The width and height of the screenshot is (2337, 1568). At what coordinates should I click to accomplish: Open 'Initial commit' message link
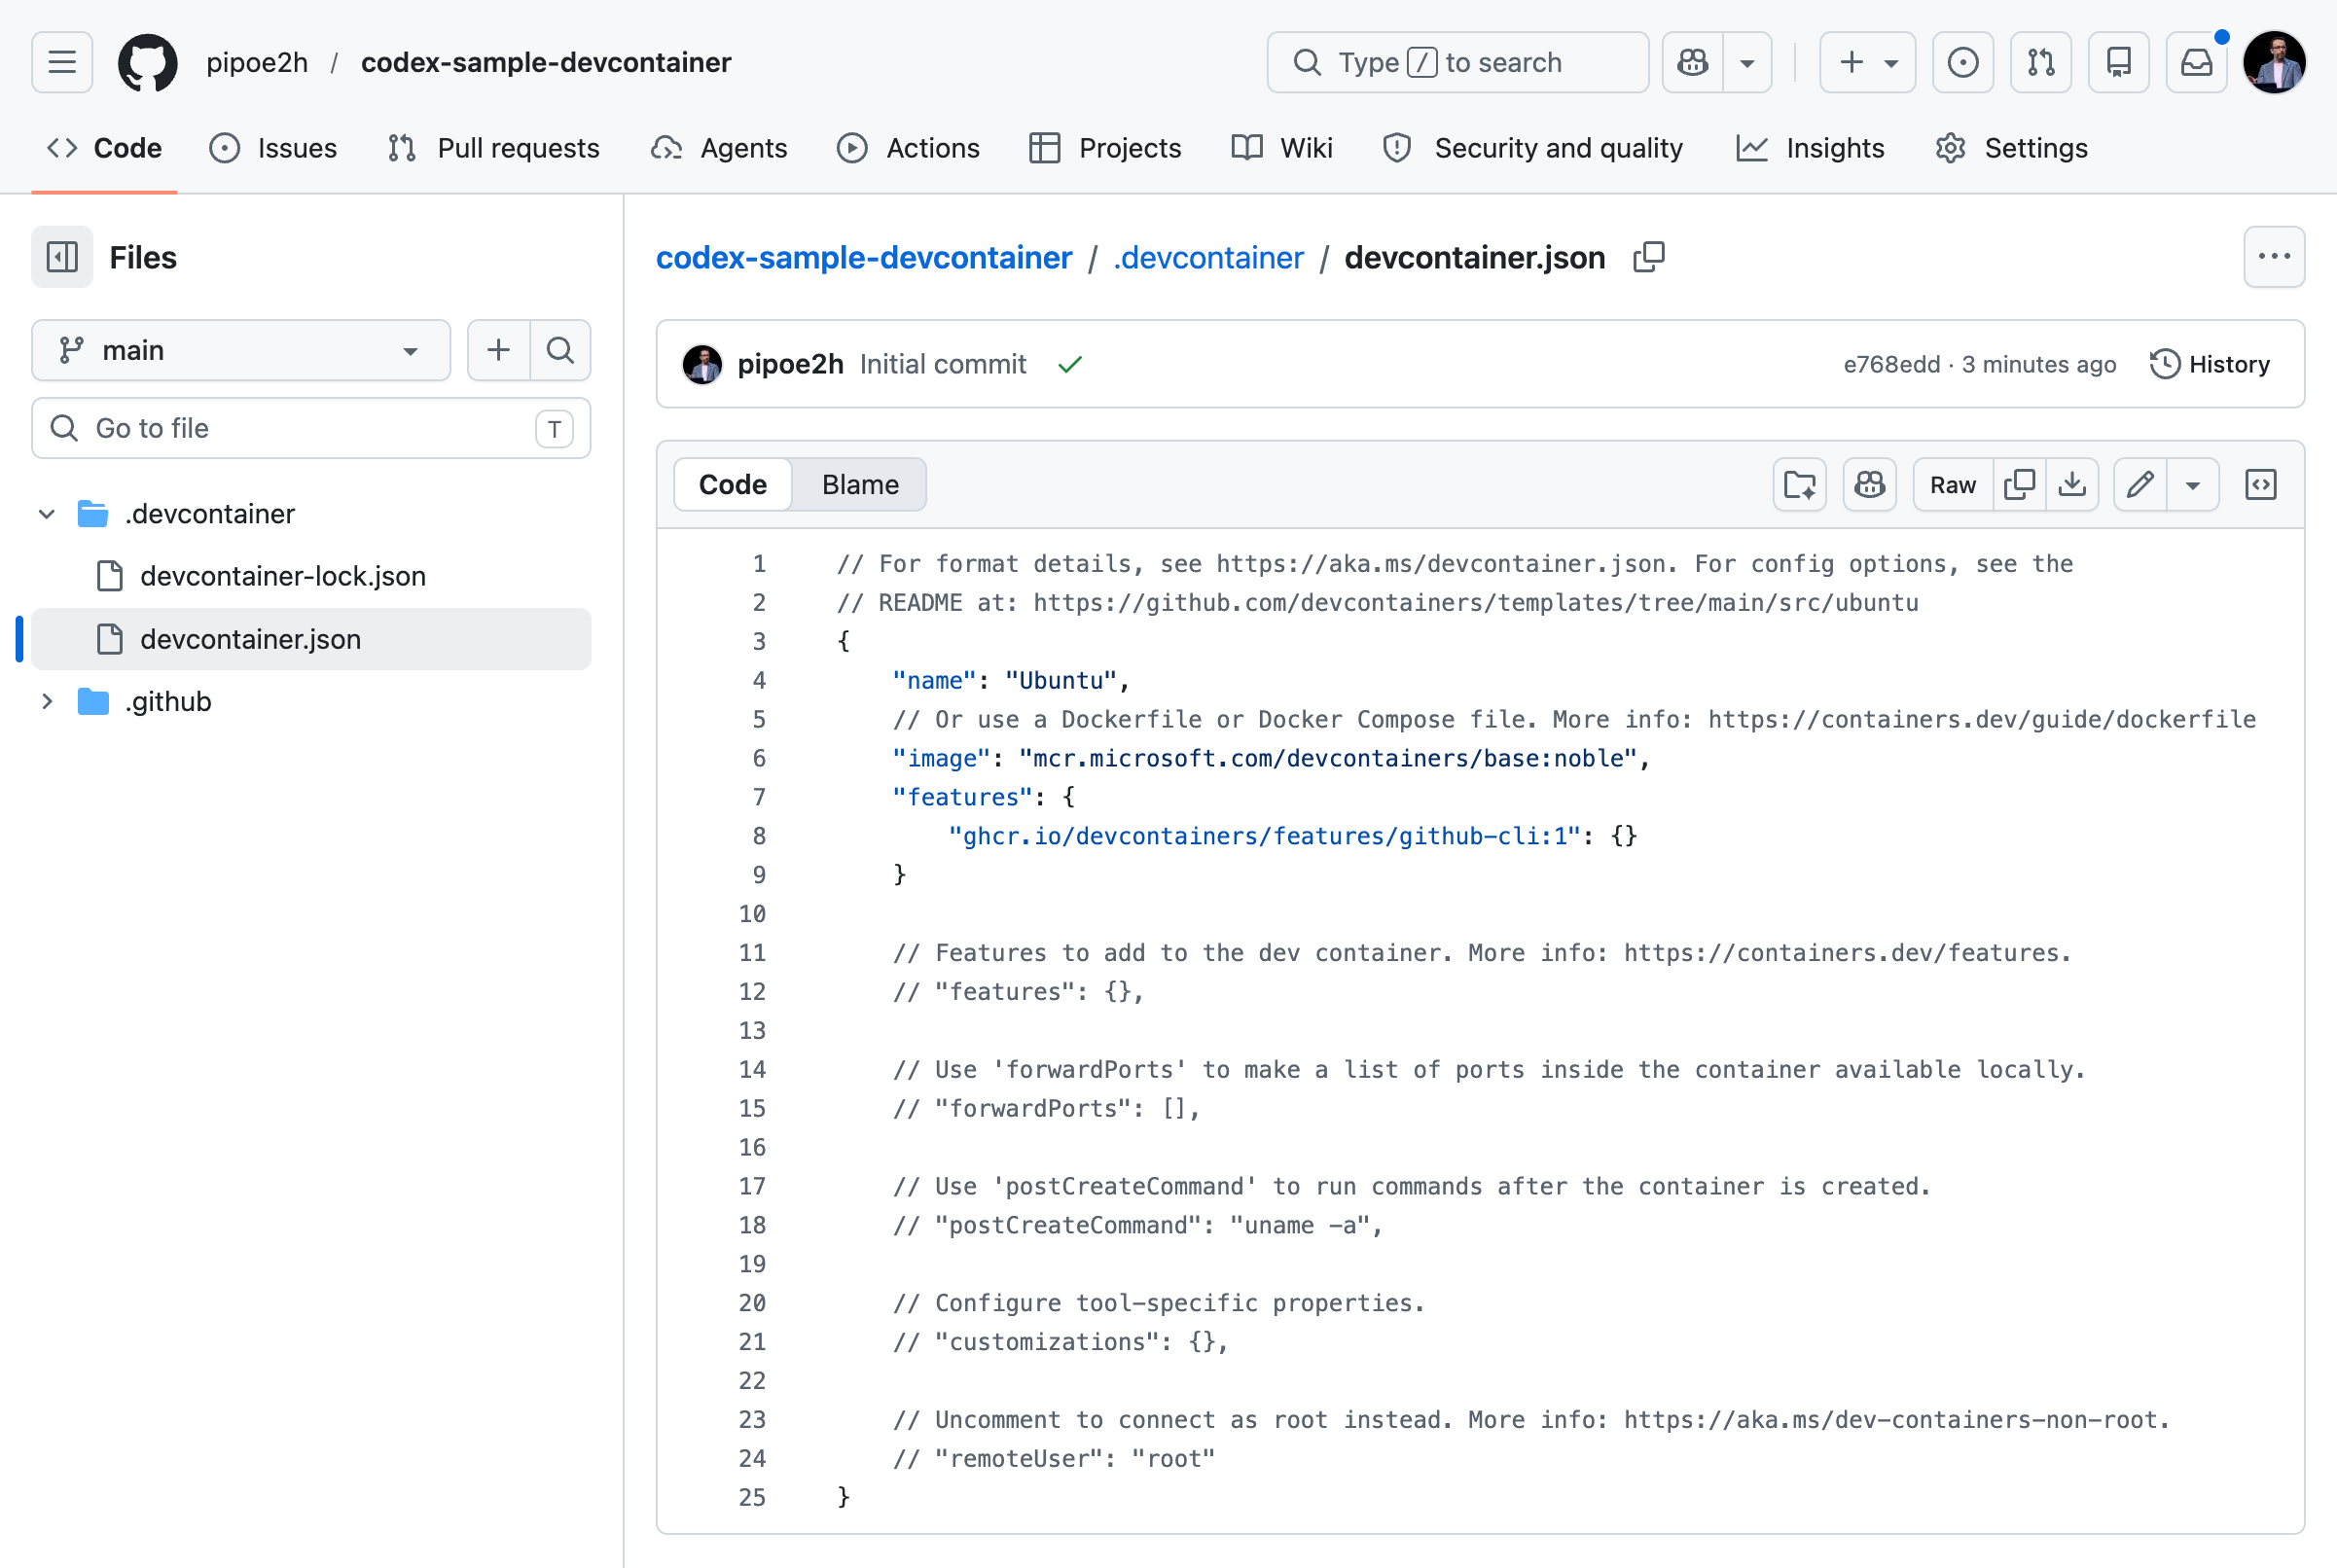943,364
